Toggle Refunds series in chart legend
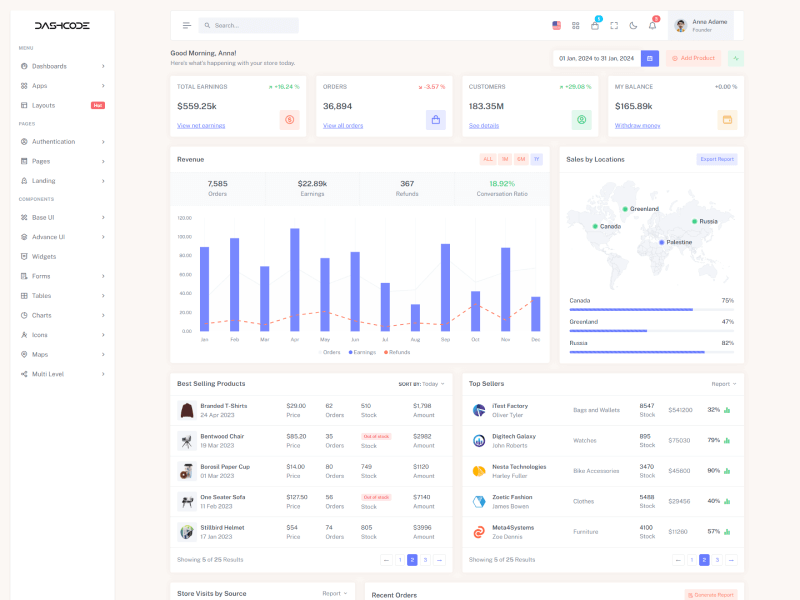Viewport: 800px width, 600px height. 396,352
